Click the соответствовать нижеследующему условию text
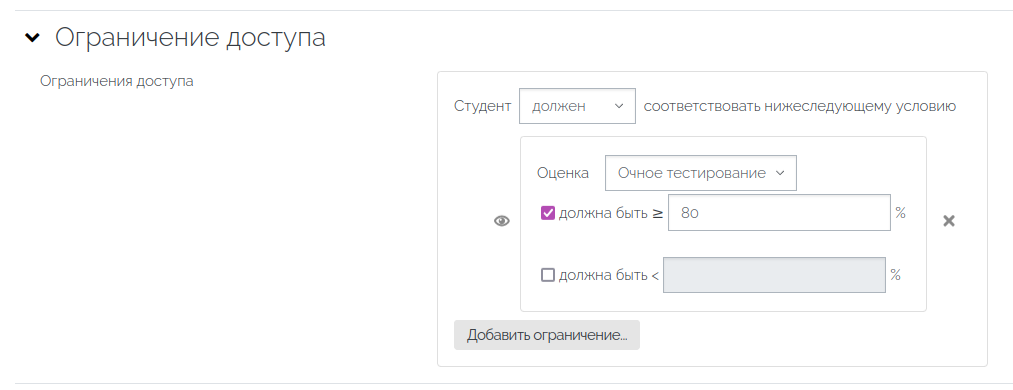Viewport: 1013px width, 390px height. (x=800, y=106)
